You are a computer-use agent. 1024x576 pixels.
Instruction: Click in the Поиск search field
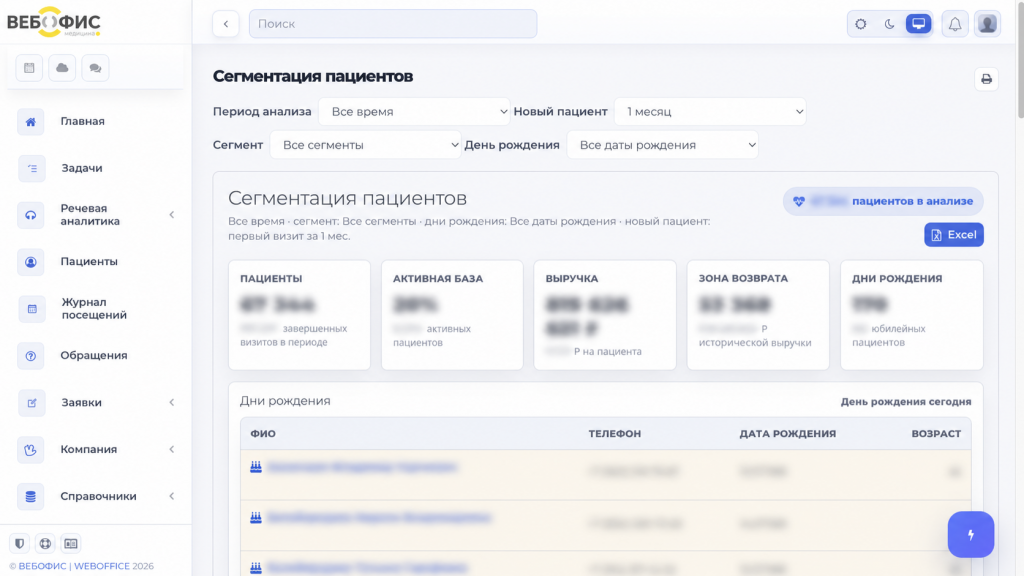[392, 24]
